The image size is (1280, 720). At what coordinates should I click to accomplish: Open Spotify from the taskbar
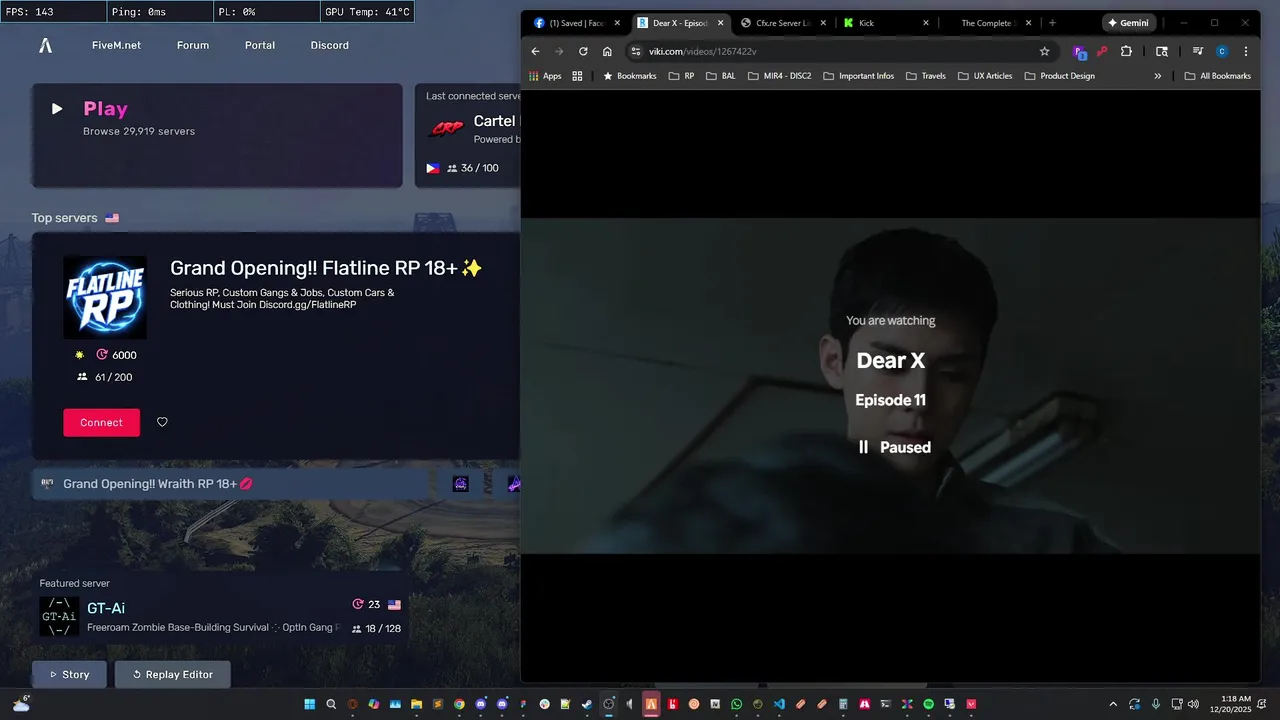[x=929, y=704]
